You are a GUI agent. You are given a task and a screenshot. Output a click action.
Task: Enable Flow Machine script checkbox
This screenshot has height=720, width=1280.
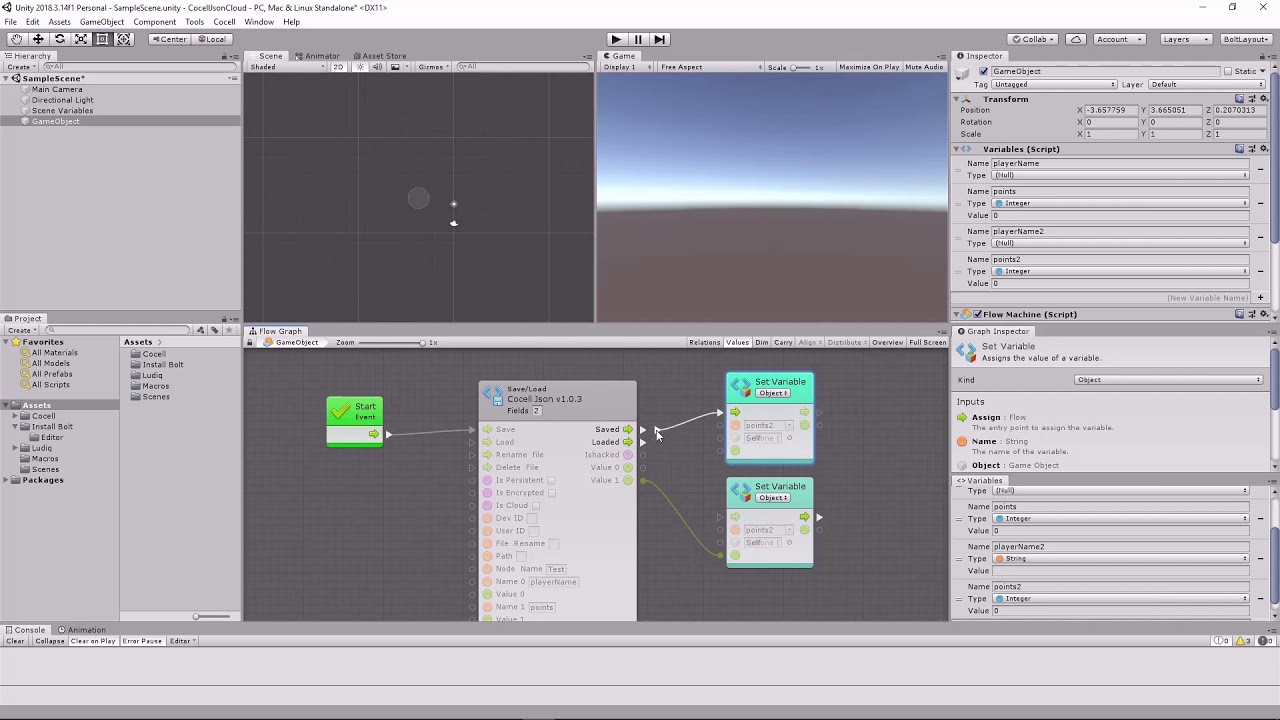click(x=978, y=314)
